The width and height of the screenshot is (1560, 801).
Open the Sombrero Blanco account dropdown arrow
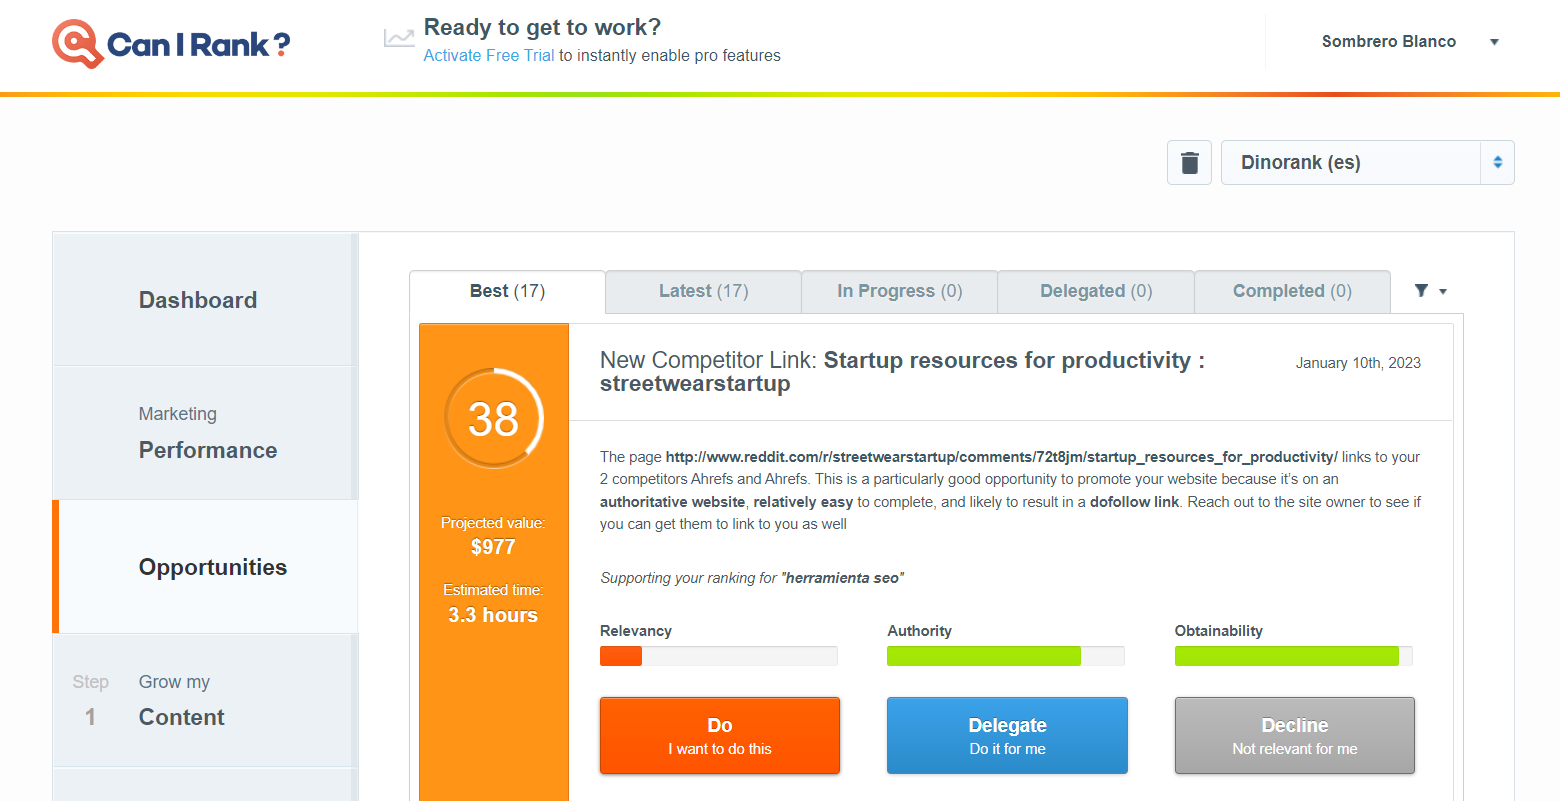click(x=1494, y=42)
